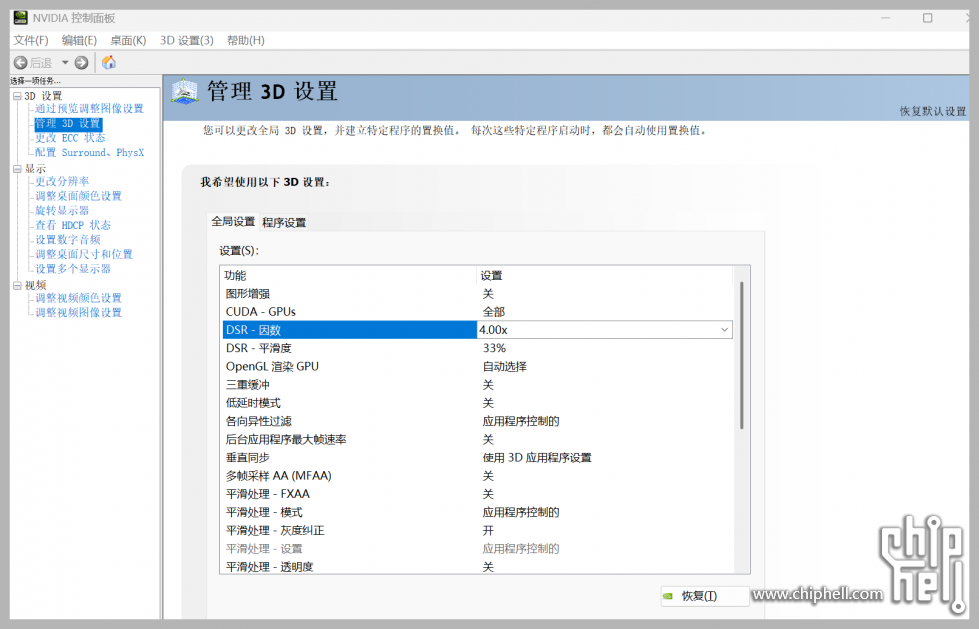Select the DSR - 平滑度 setting row
Screen dimensions: 979x629
(477, 348)
